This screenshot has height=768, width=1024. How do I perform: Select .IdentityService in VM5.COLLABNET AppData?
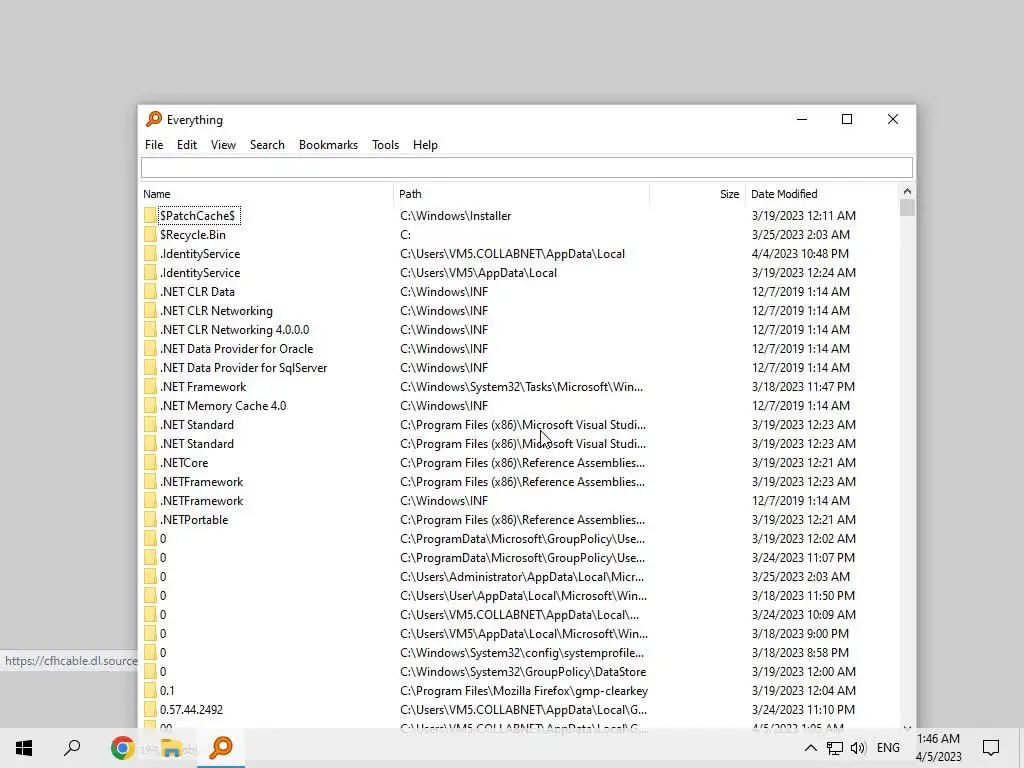pyautogui.click(x=200, y=253)
